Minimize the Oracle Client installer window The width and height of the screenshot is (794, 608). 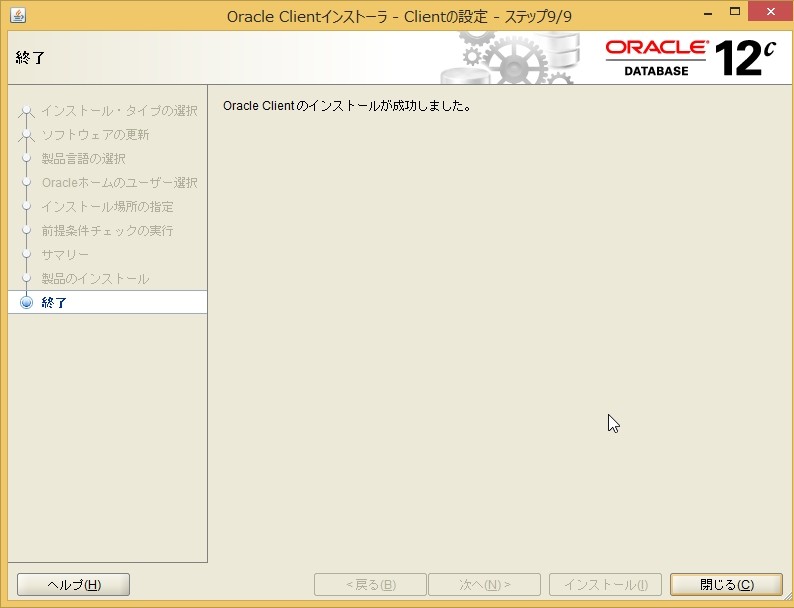[708, 12]
